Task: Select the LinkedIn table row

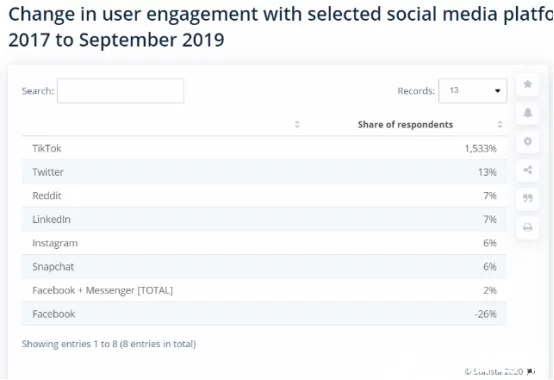Action: (264, 219)
